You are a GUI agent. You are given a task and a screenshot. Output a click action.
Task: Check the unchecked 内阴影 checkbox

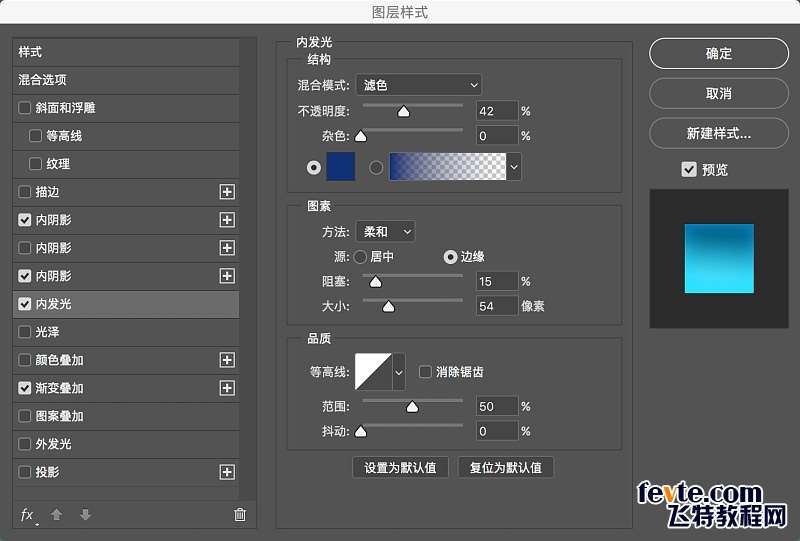point(24,248)
